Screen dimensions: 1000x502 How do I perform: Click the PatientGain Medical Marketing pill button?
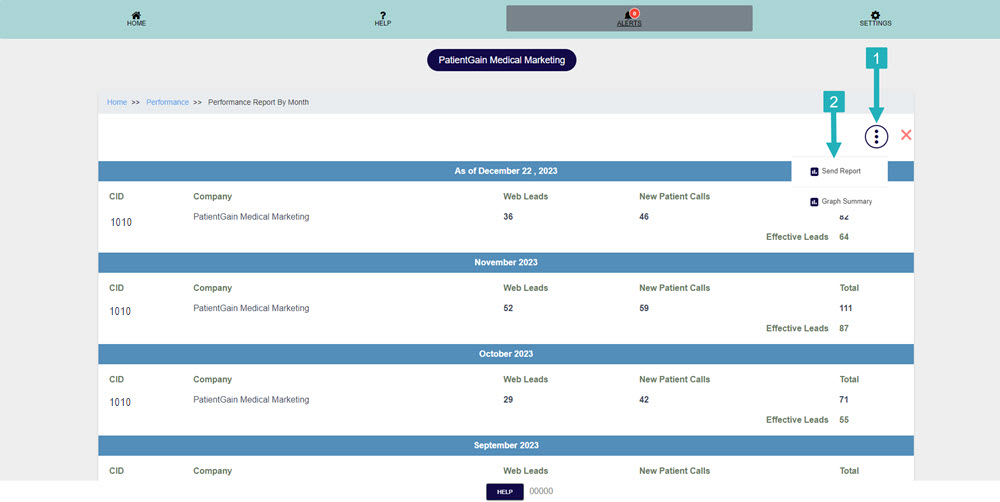pyautogui.click(x=501, y=60)
